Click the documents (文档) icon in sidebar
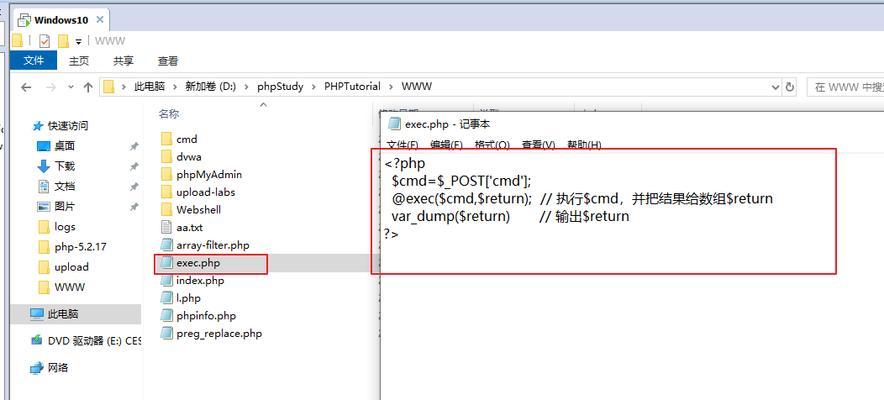Image resolution: width=884 pixels, height=400 pixels. click(43, 186)
